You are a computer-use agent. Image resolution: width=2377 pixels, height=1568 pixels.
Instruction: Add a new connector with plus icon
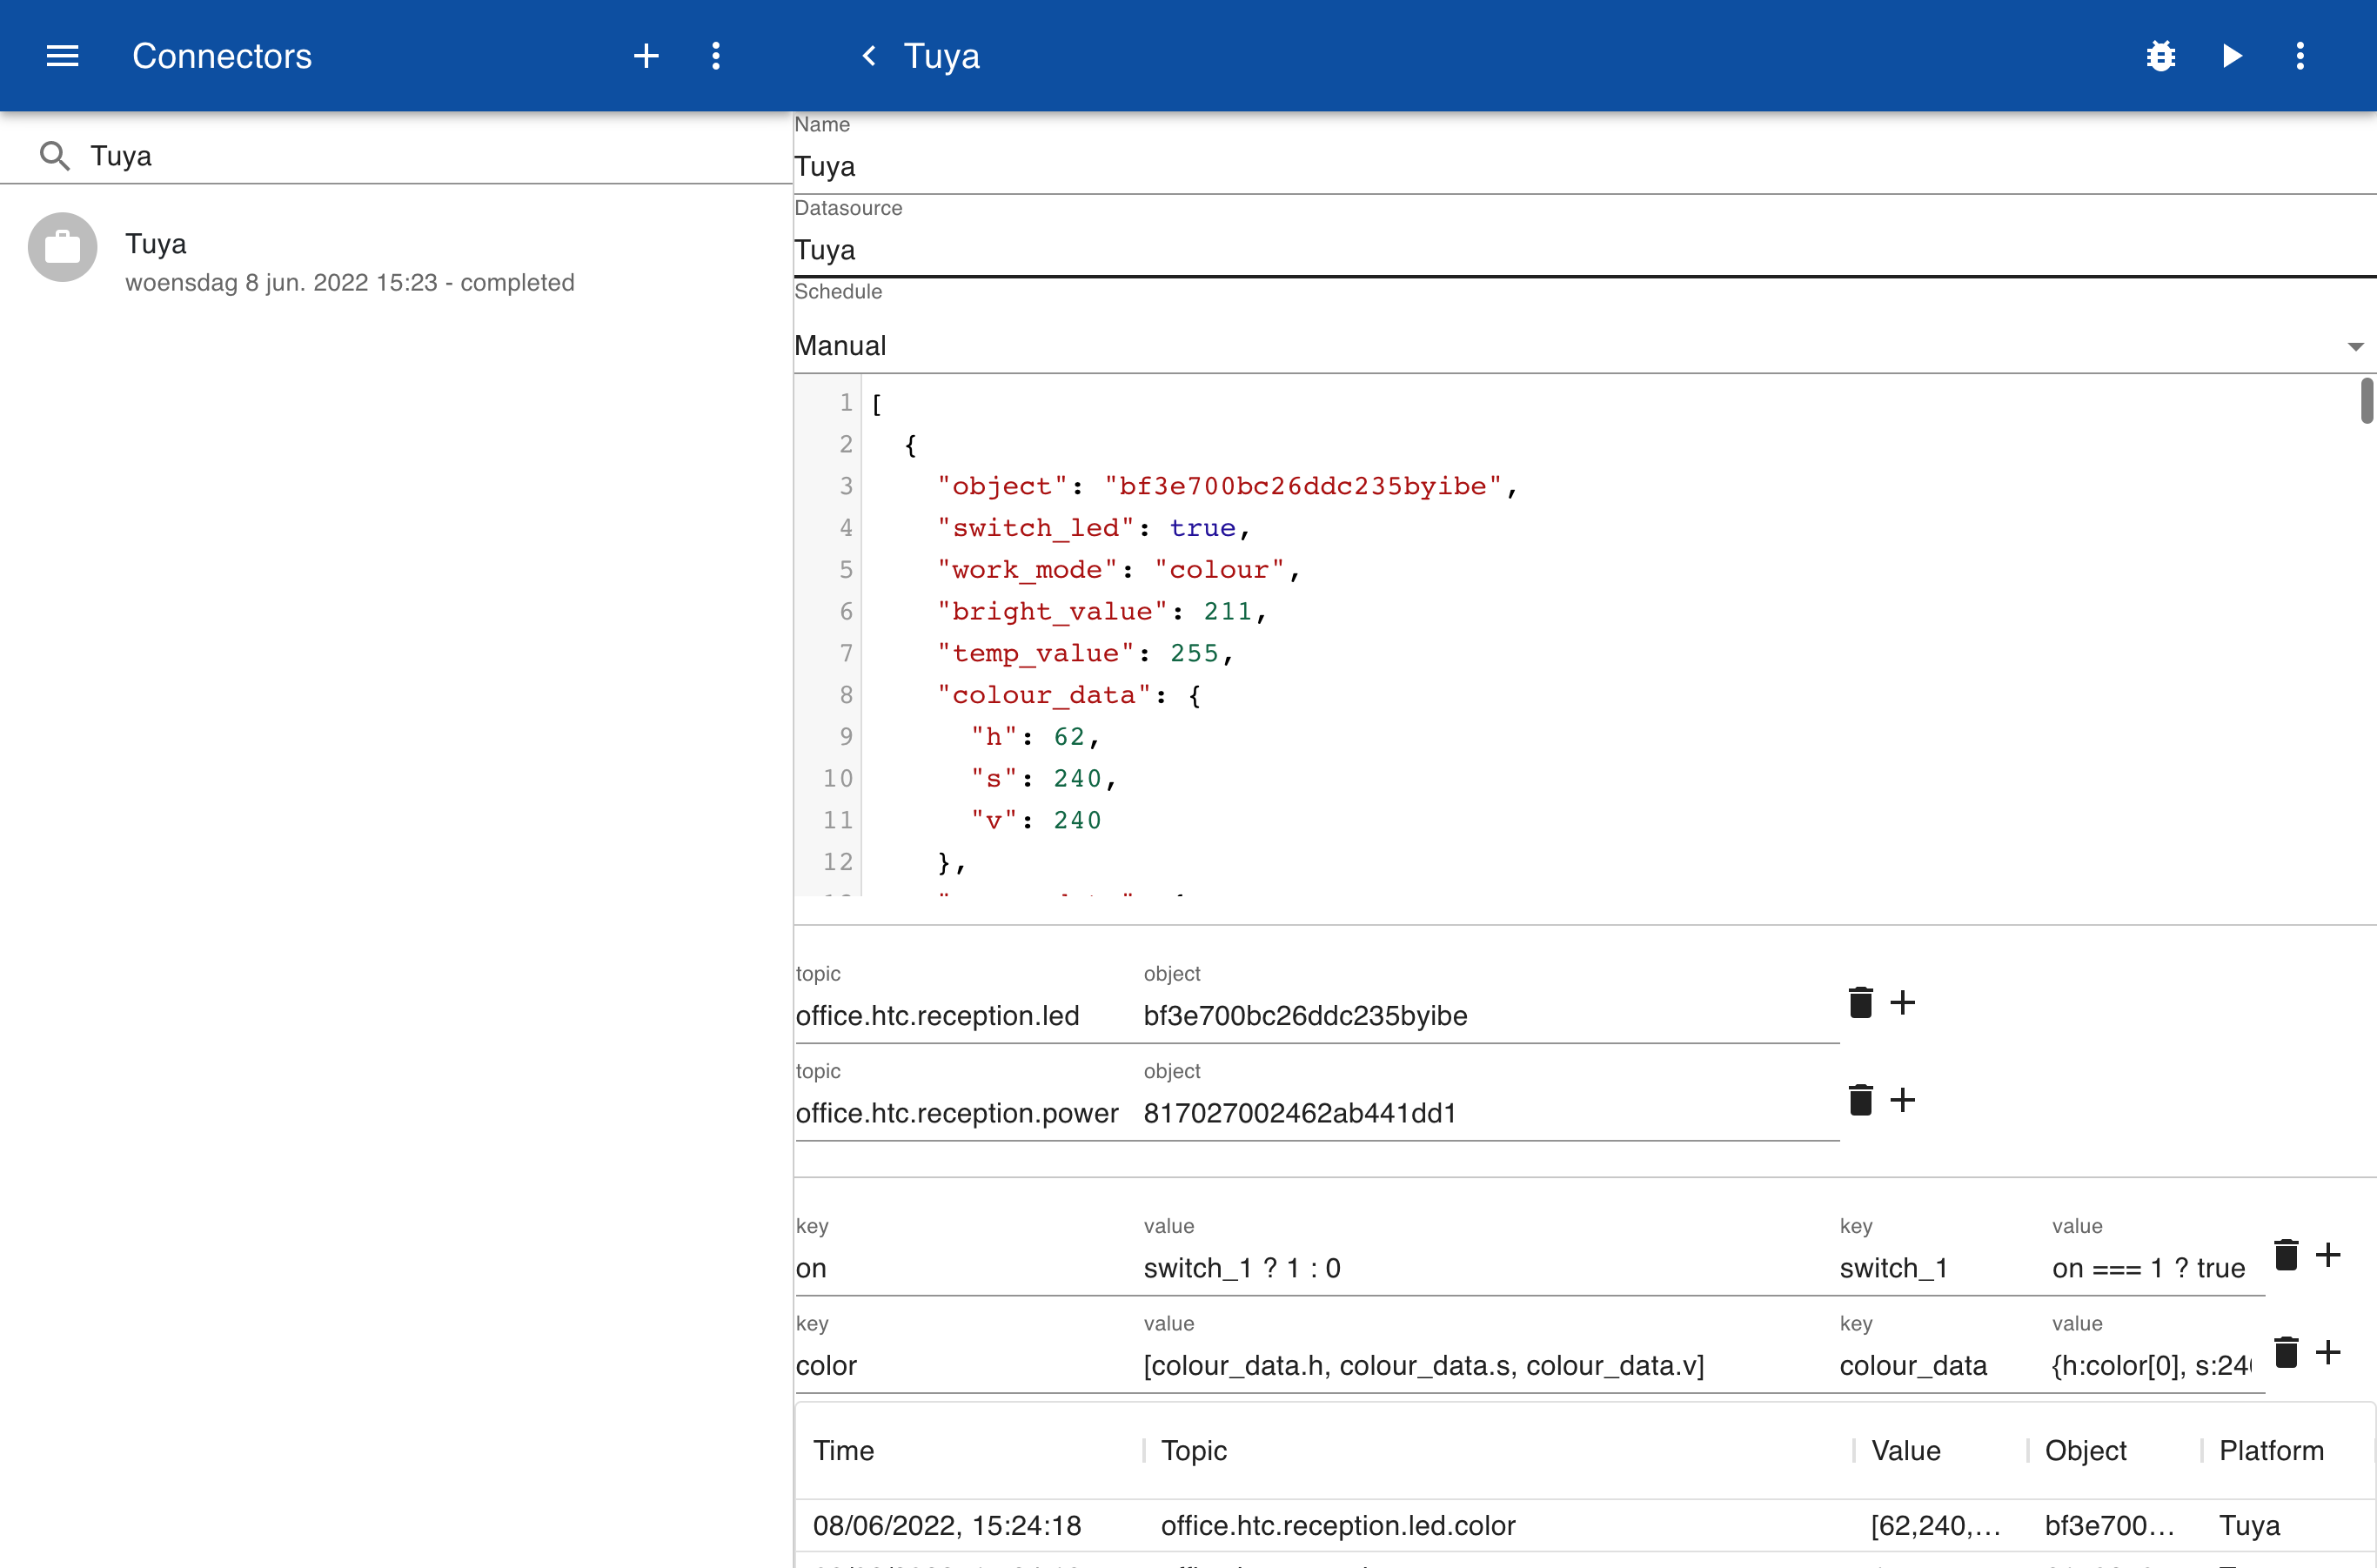(x=646, y=56)
